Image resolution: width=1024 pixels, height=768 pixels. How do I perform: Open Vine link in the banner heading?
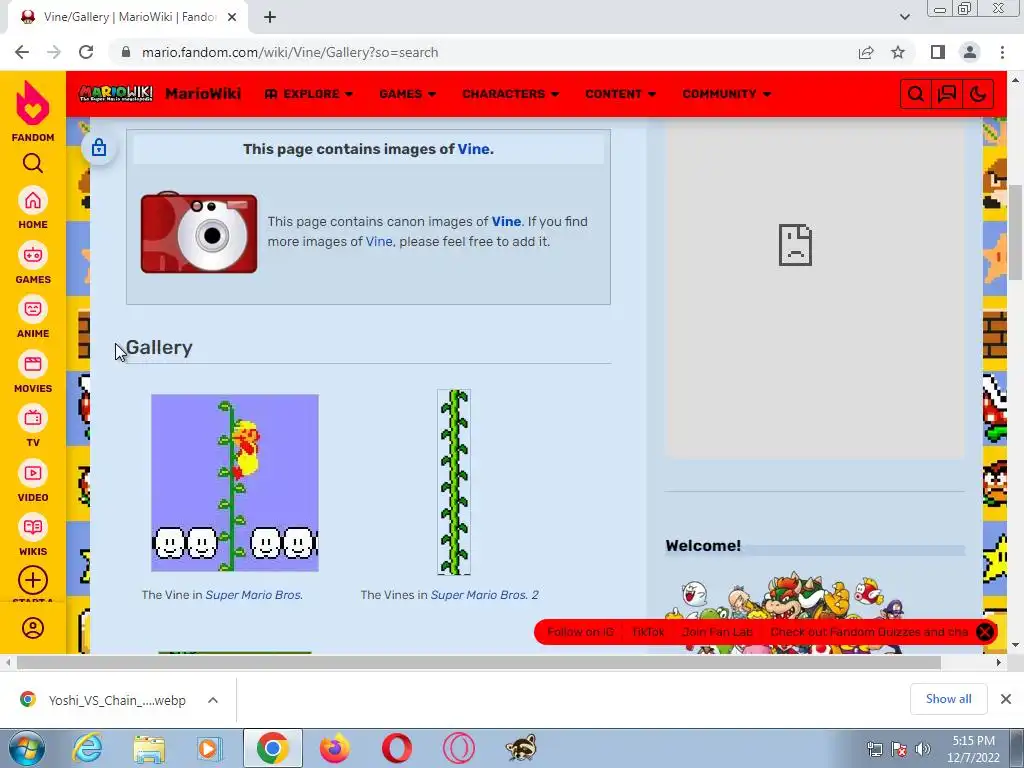click(x=473, y=149)
